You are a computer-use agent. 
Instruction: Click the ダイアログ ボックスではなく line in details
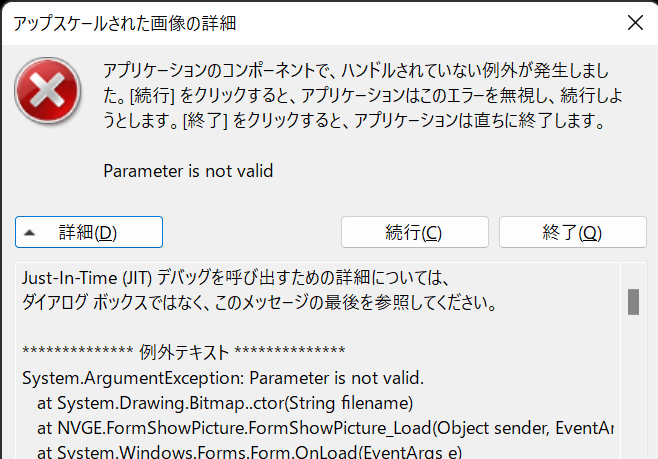259,303
